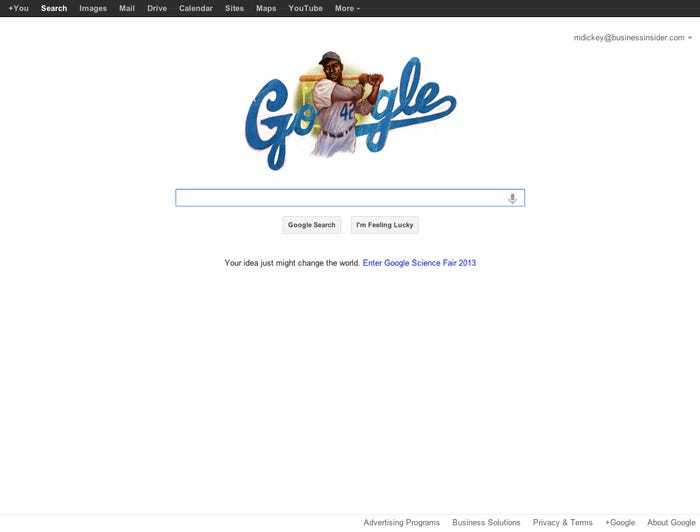This screenshot has height=532, width=700.
Task: Focus the main search input field
Action: point(350,198)
